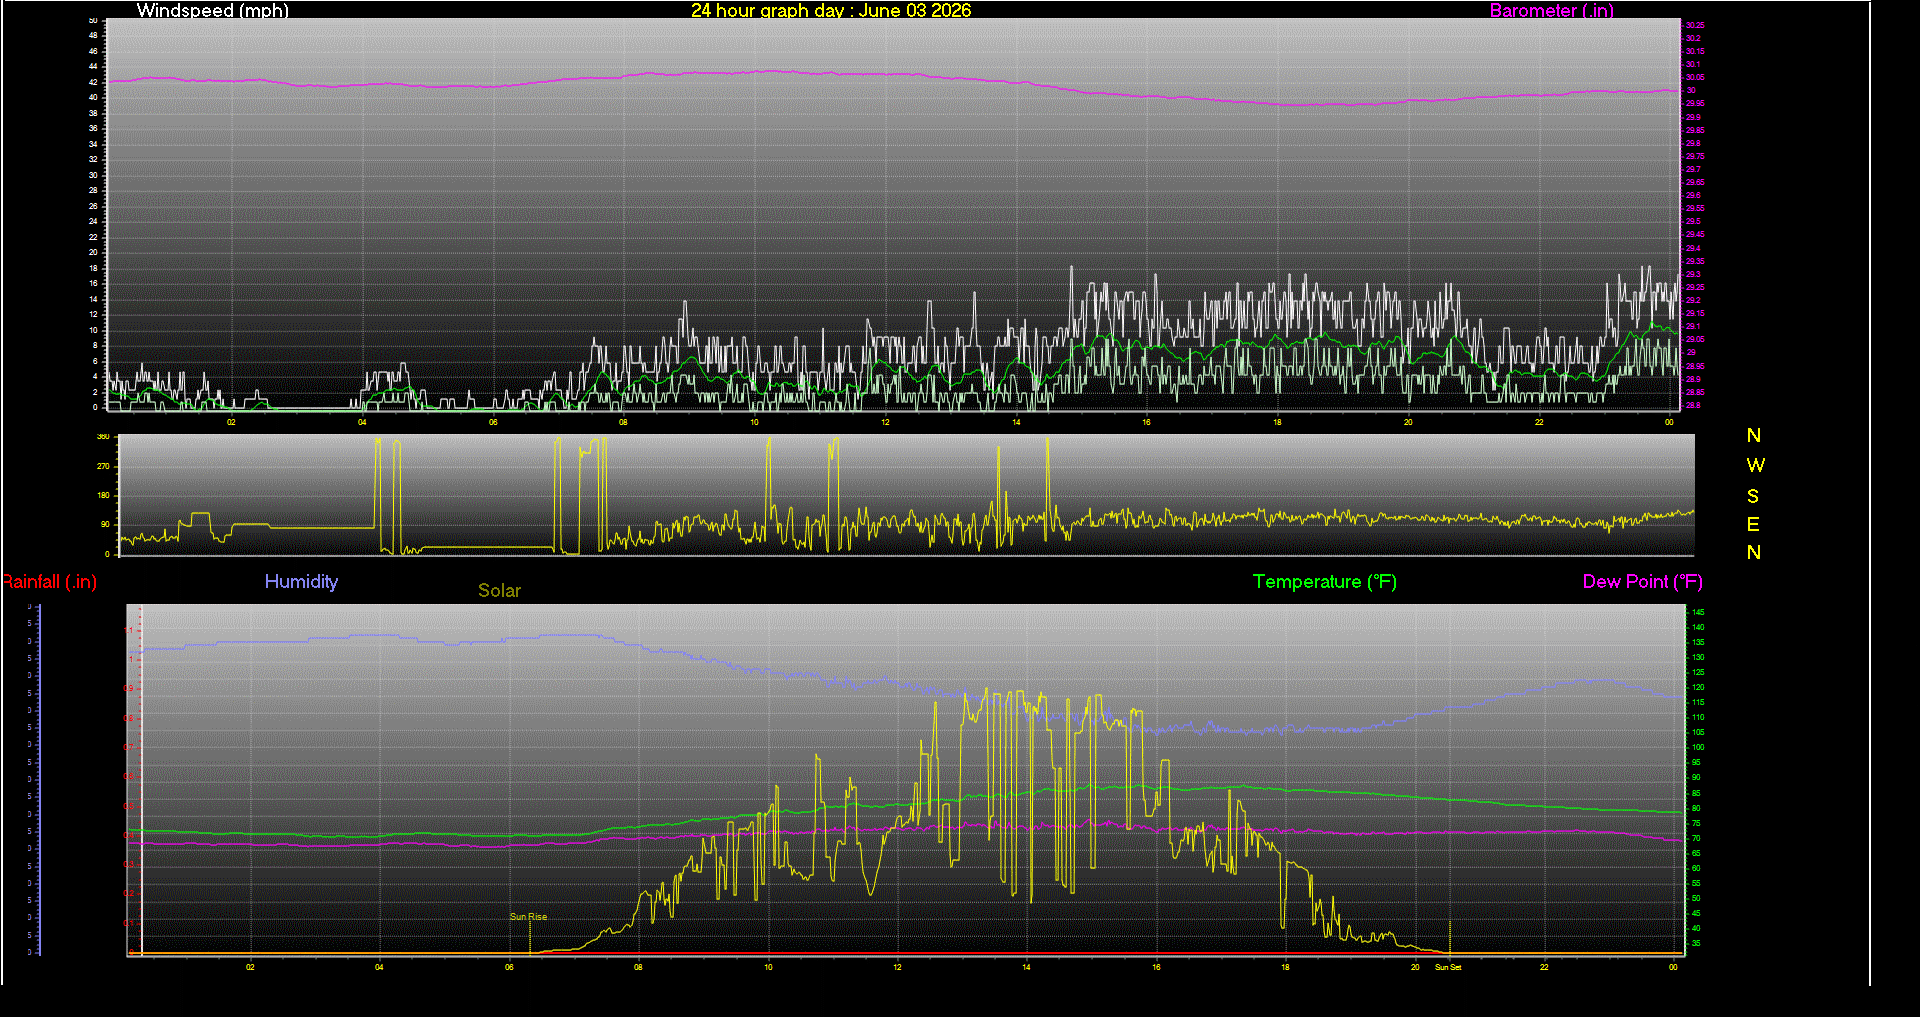Click the "18" hour tick below windspeed chart
1920x1017 pixels.
(1277, 422)
